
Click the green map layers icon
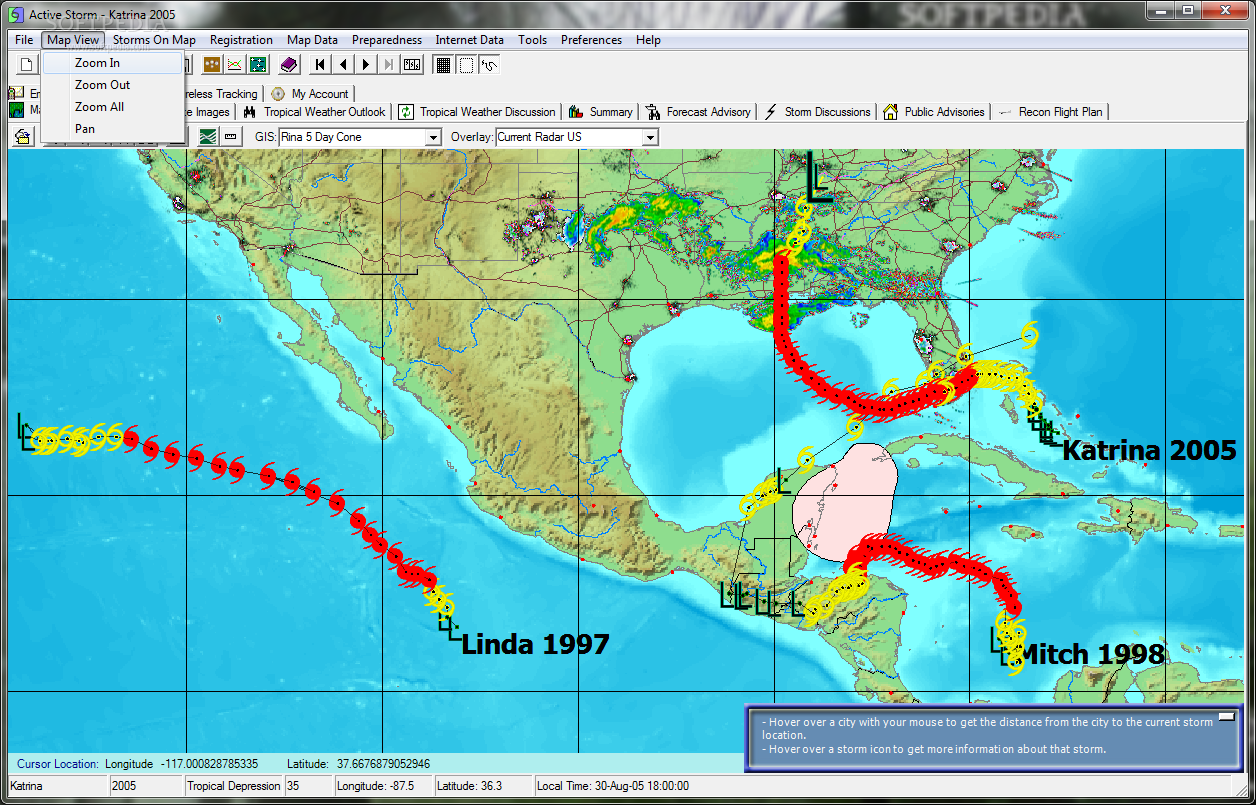click(x=208, y=137)
